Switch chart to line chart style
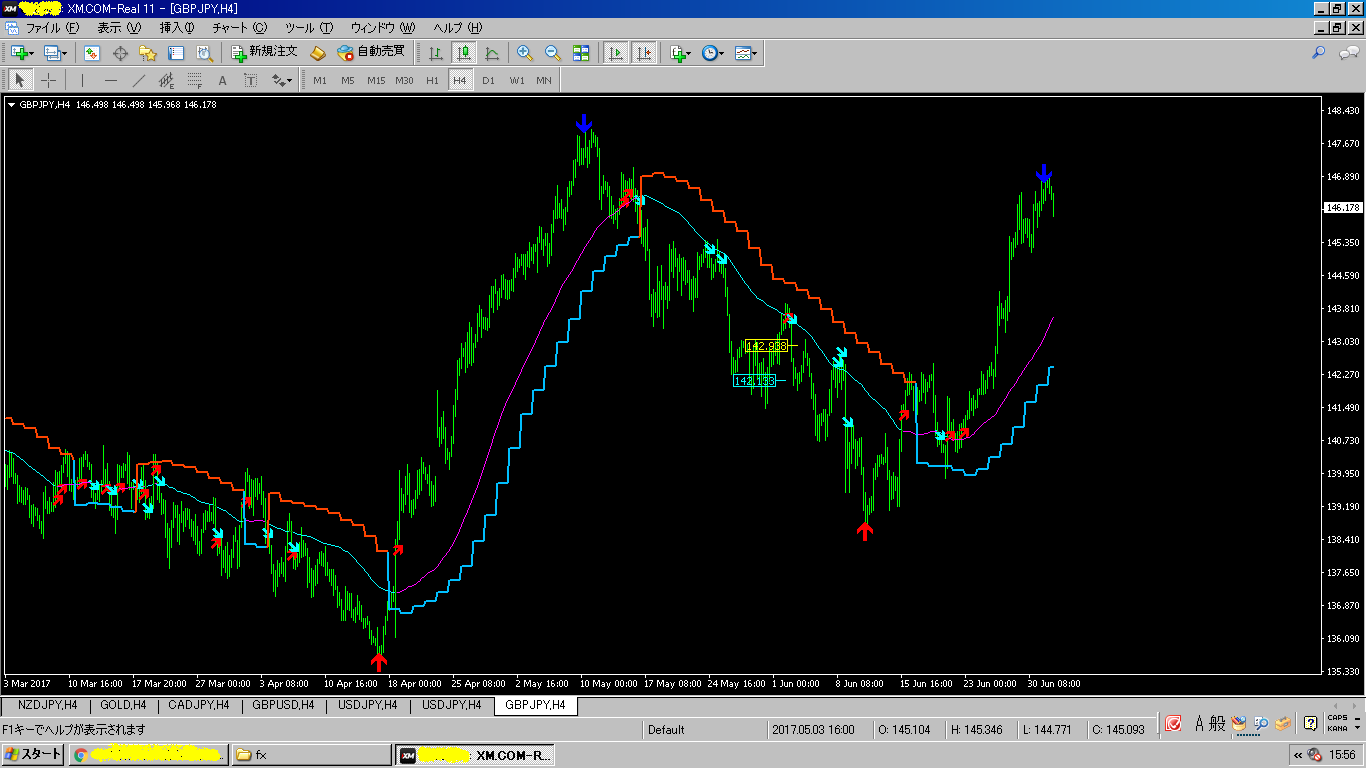The width and height of the screenshot is (1366, 768). [492, 53]
